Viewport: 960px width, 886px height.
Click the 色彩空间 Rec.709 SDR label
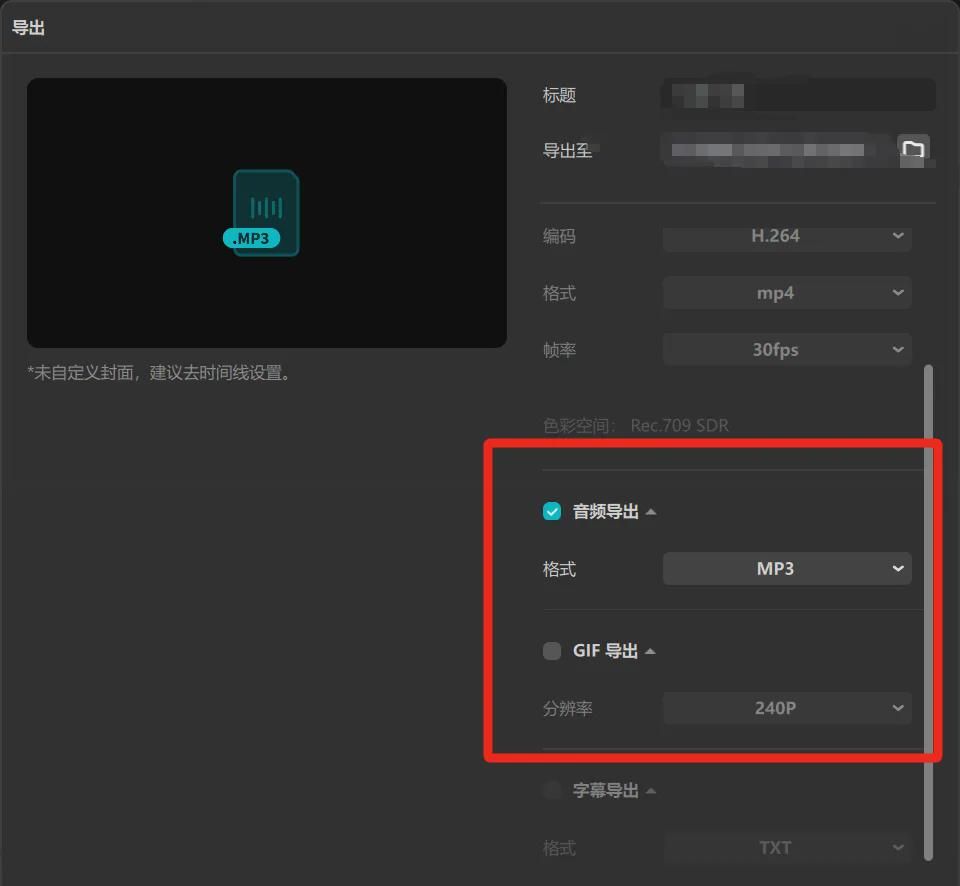[635, 425]
